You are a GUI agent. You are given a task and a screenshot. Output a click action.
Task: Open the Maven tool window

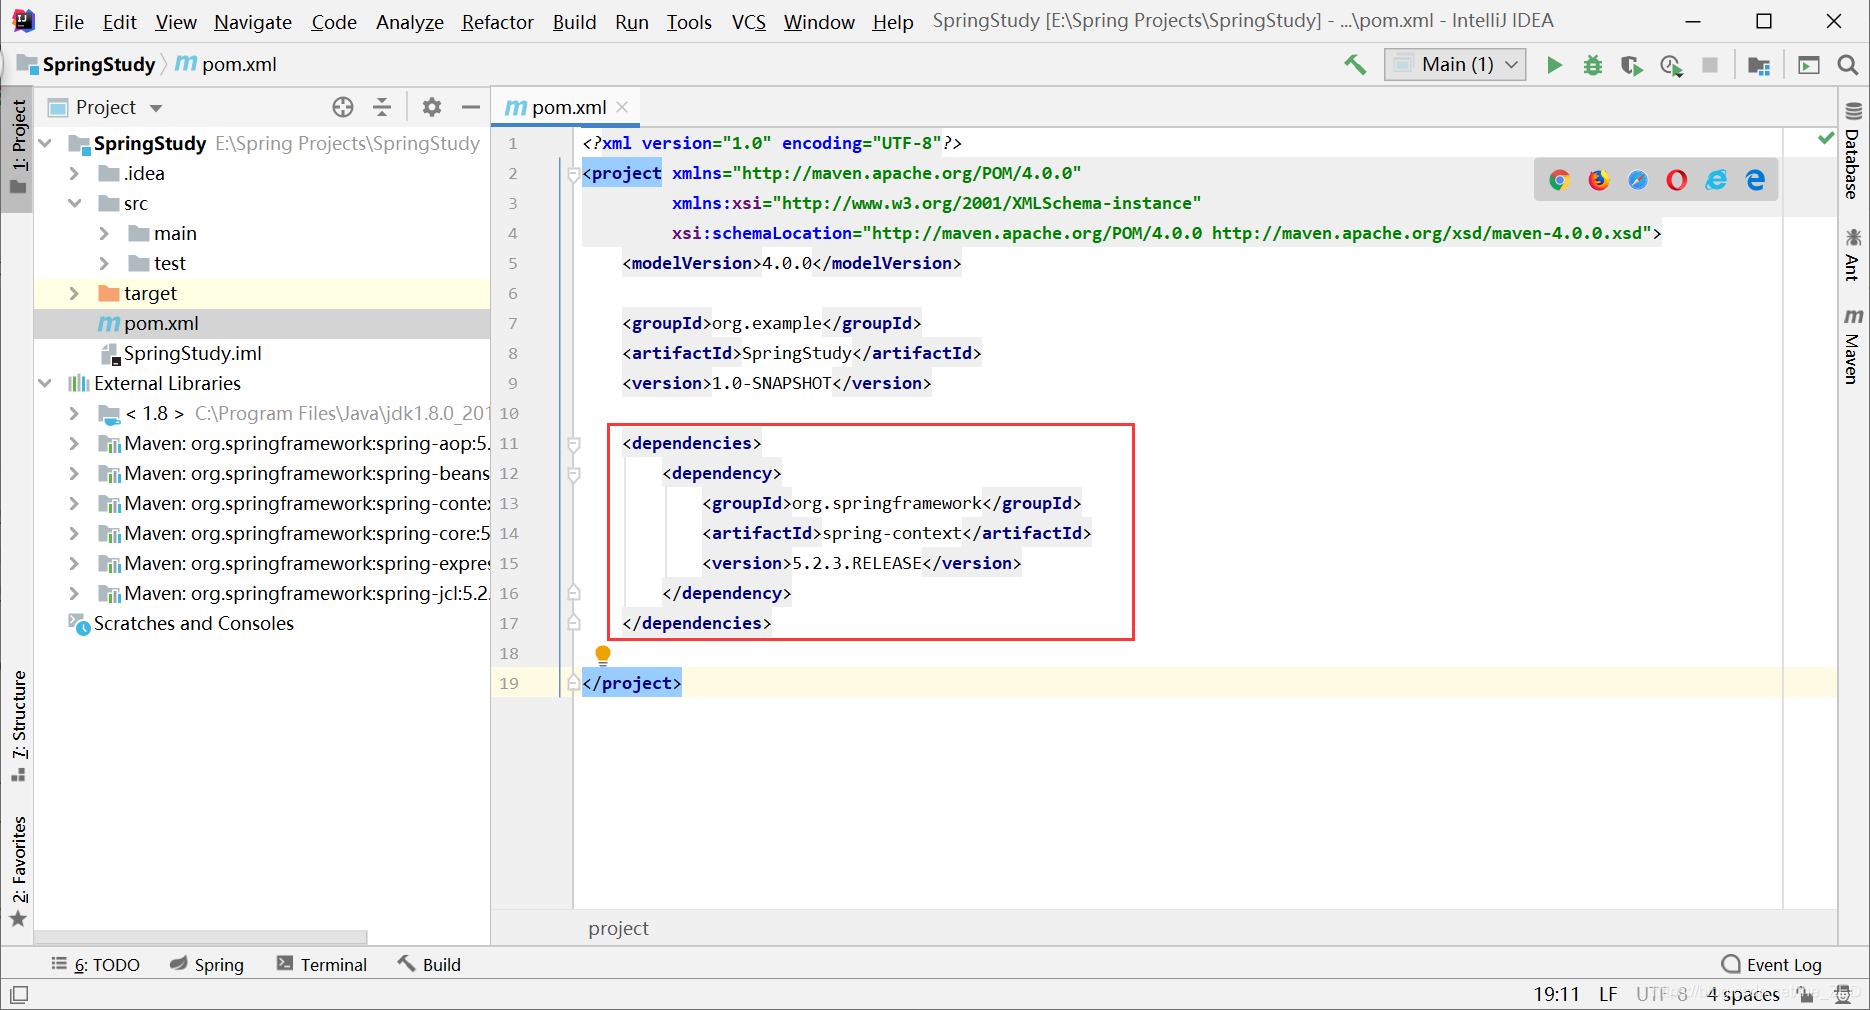(1853, 346)
